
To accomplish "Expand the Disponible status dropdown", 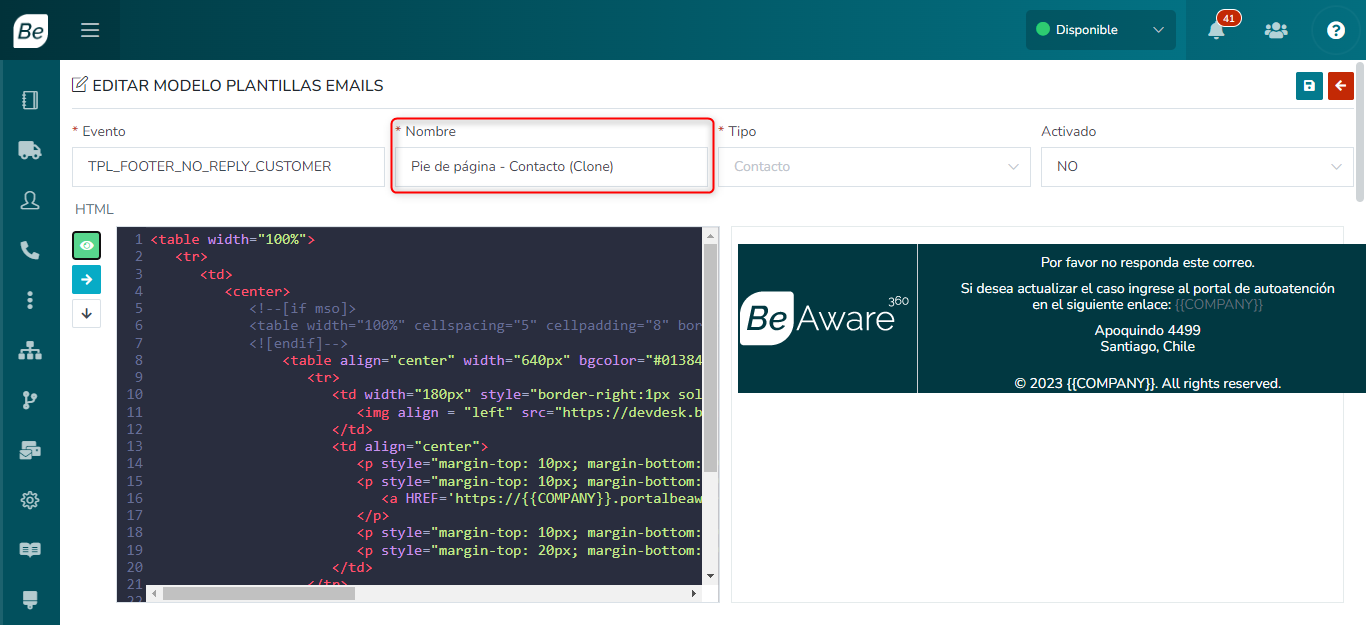I will (1100, 30).
